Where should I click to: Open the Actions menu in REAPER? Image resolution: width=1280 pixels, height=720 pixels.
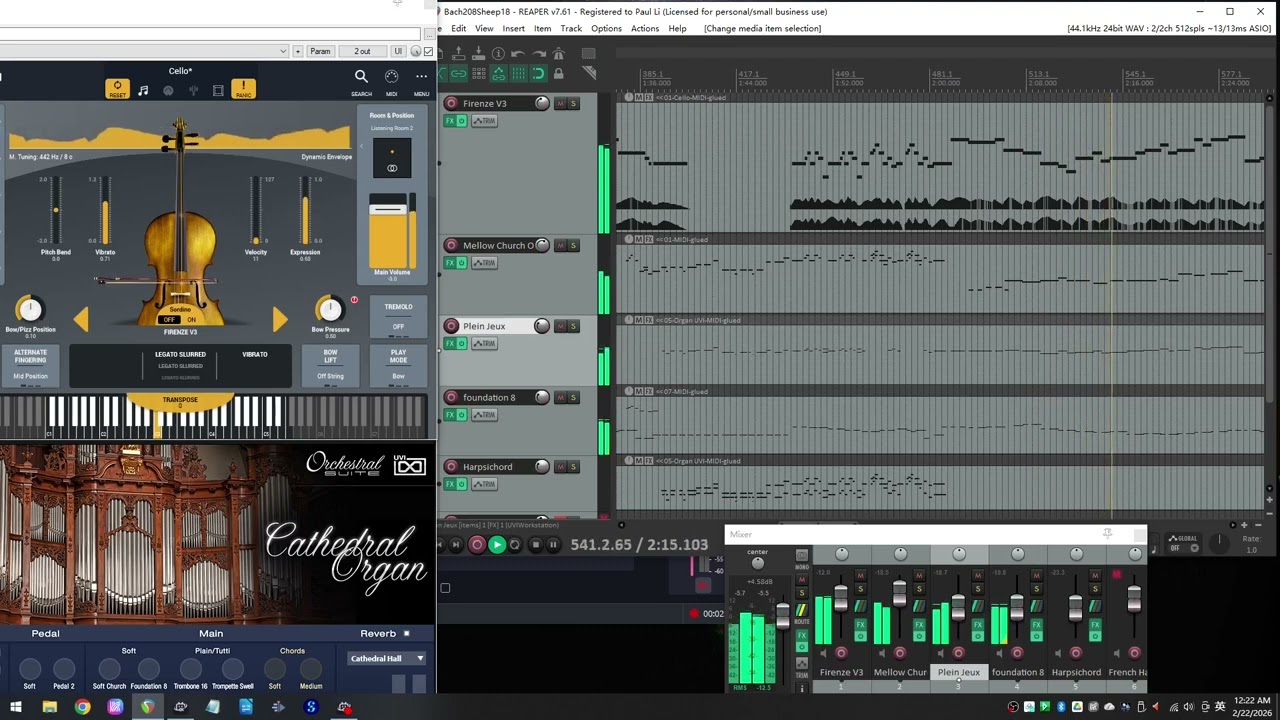pyautogui.click(x=645, y=28)
